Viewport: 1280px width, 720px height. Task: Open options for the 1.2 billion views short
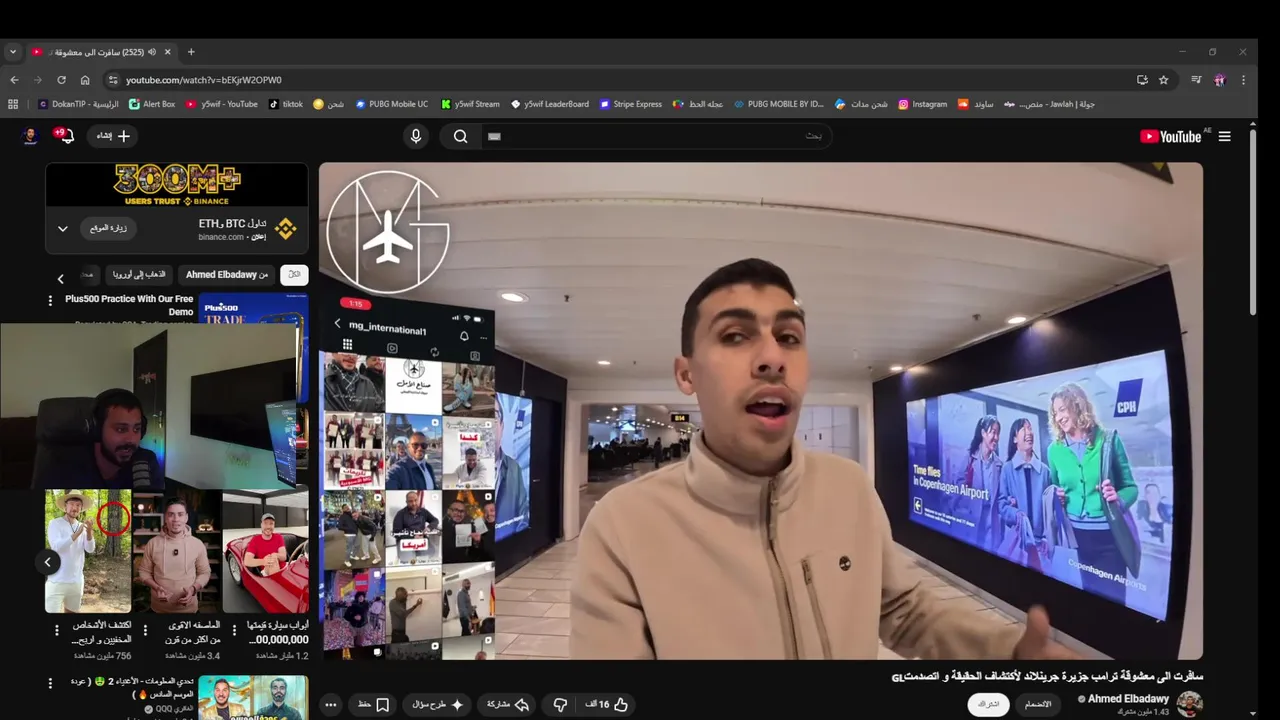click(234, 630)
